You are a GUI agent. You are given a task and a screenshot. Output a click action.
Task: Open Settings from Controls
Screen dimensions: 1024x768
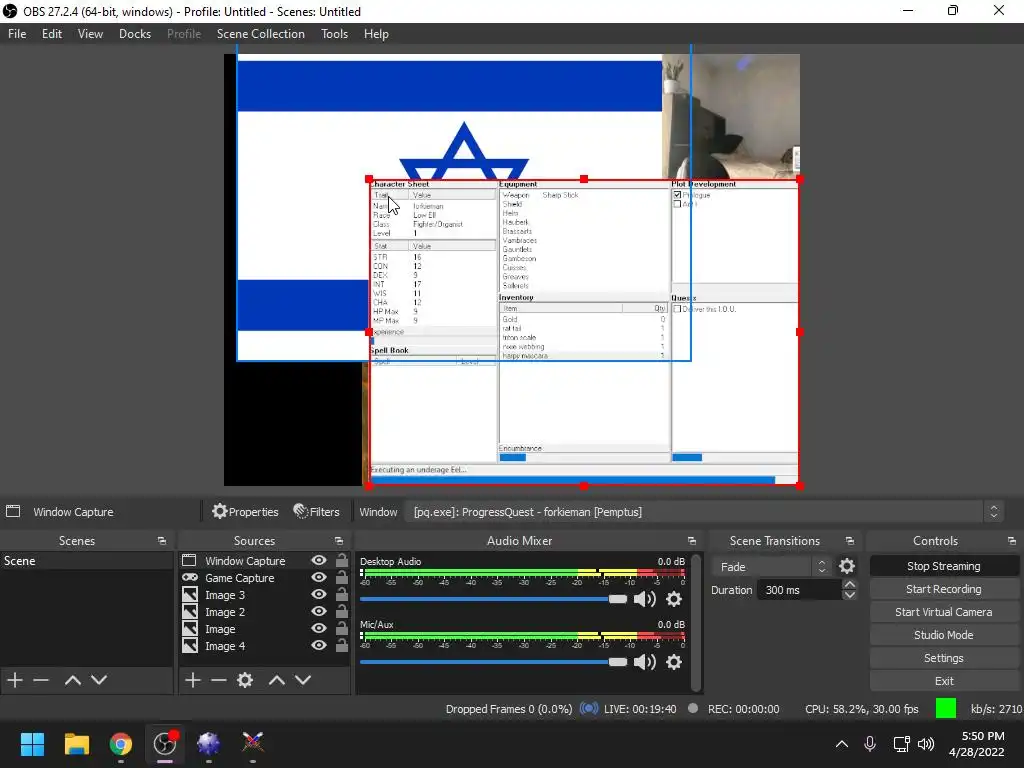(x=944, y=658)
